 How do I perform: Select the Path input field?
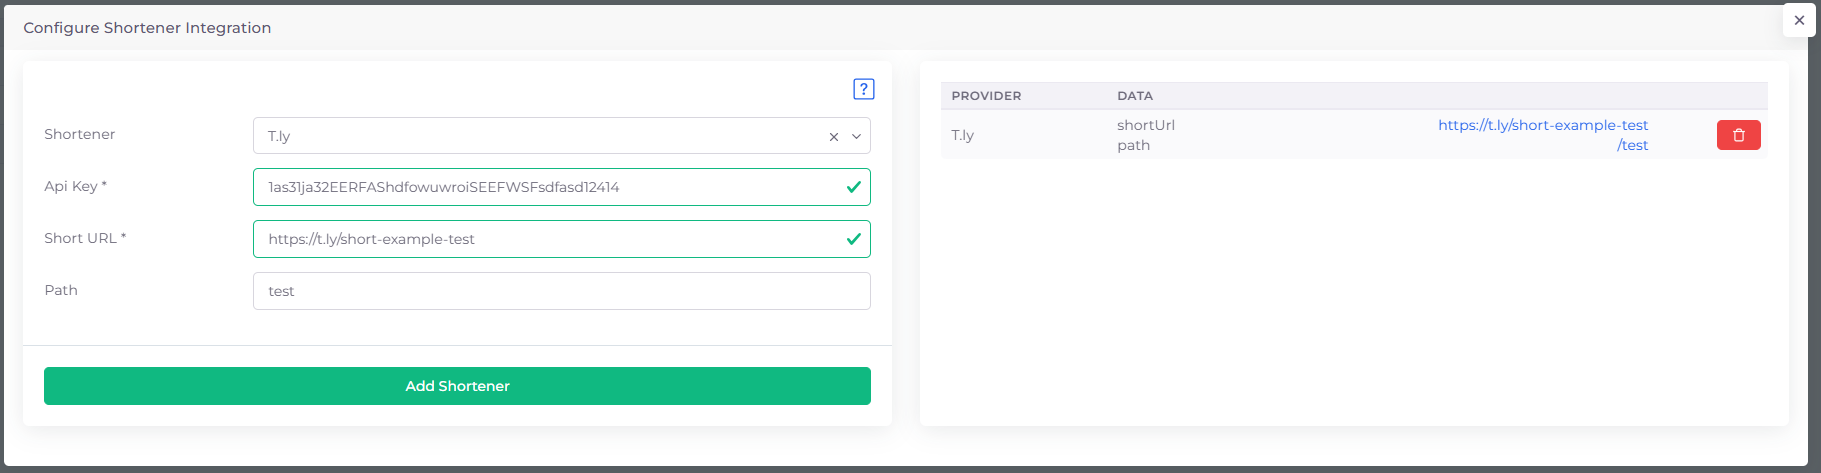point(561,291)
